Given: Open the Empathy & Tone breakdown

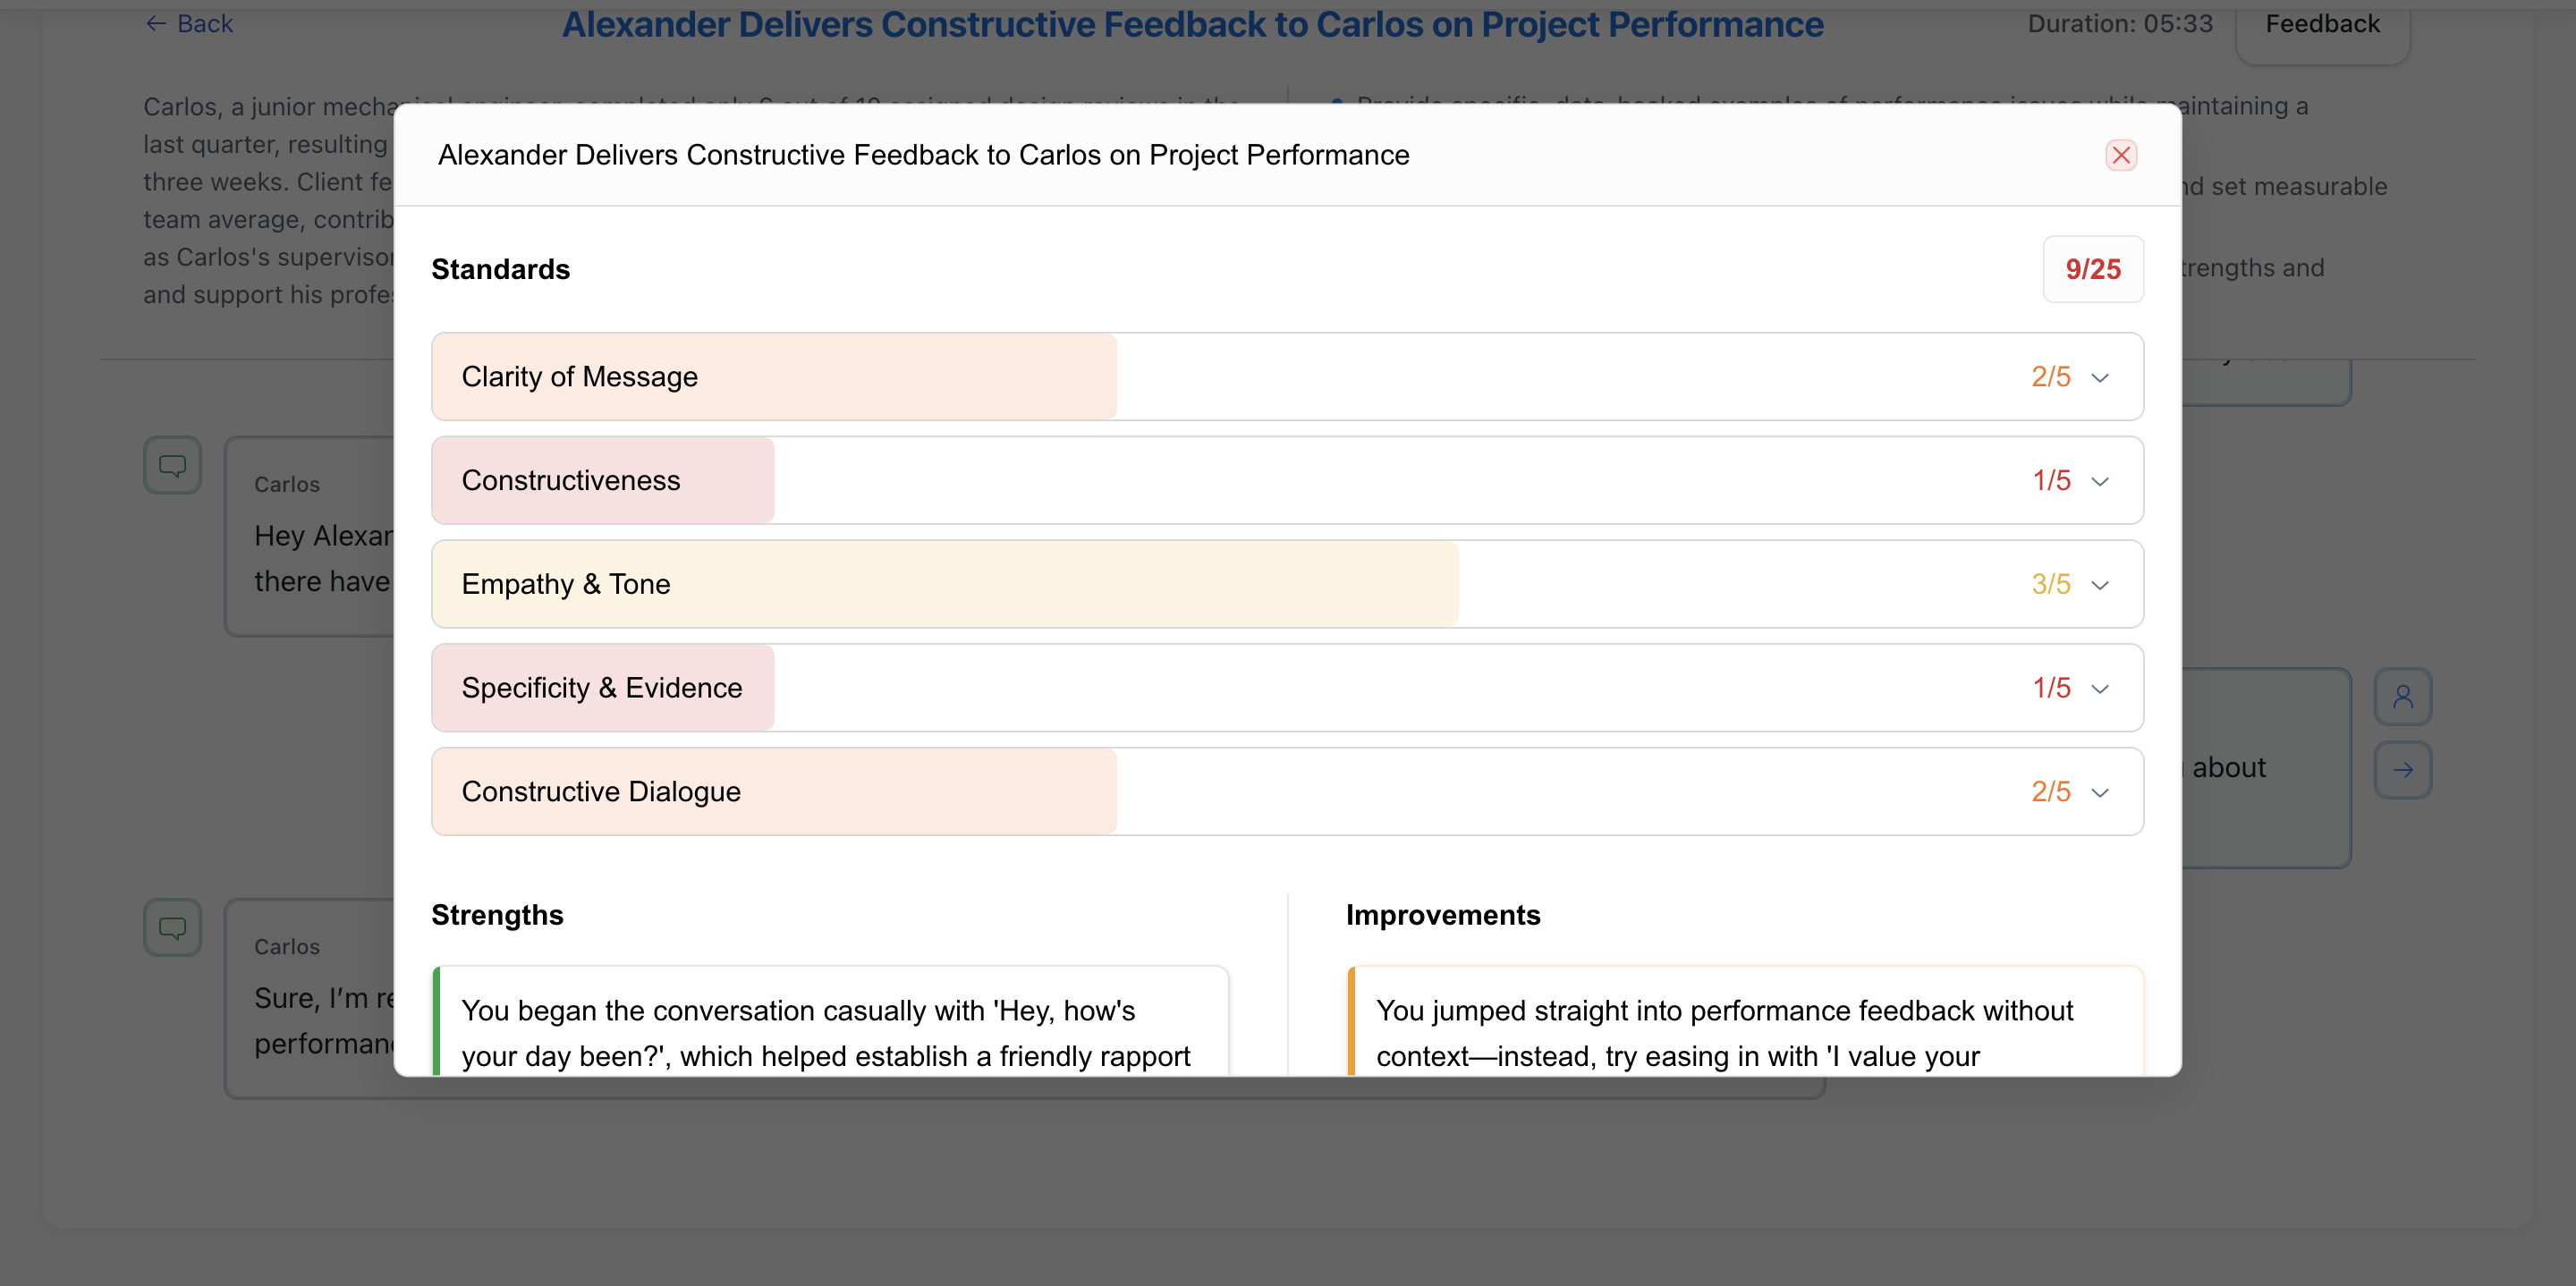Looking at the screenshot, I should click(x=2100, y=584).
